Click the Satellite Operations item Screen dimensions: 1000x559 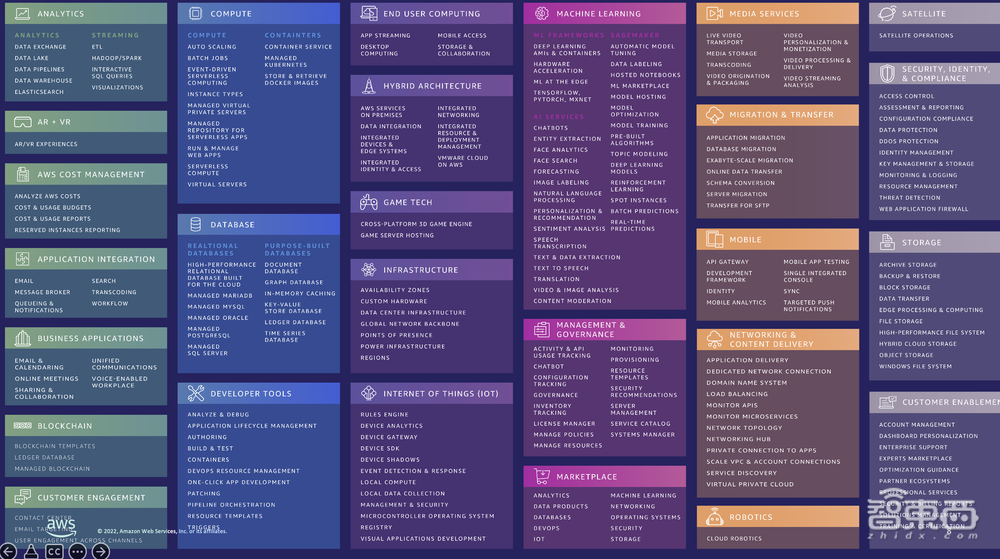pos(916,35)
